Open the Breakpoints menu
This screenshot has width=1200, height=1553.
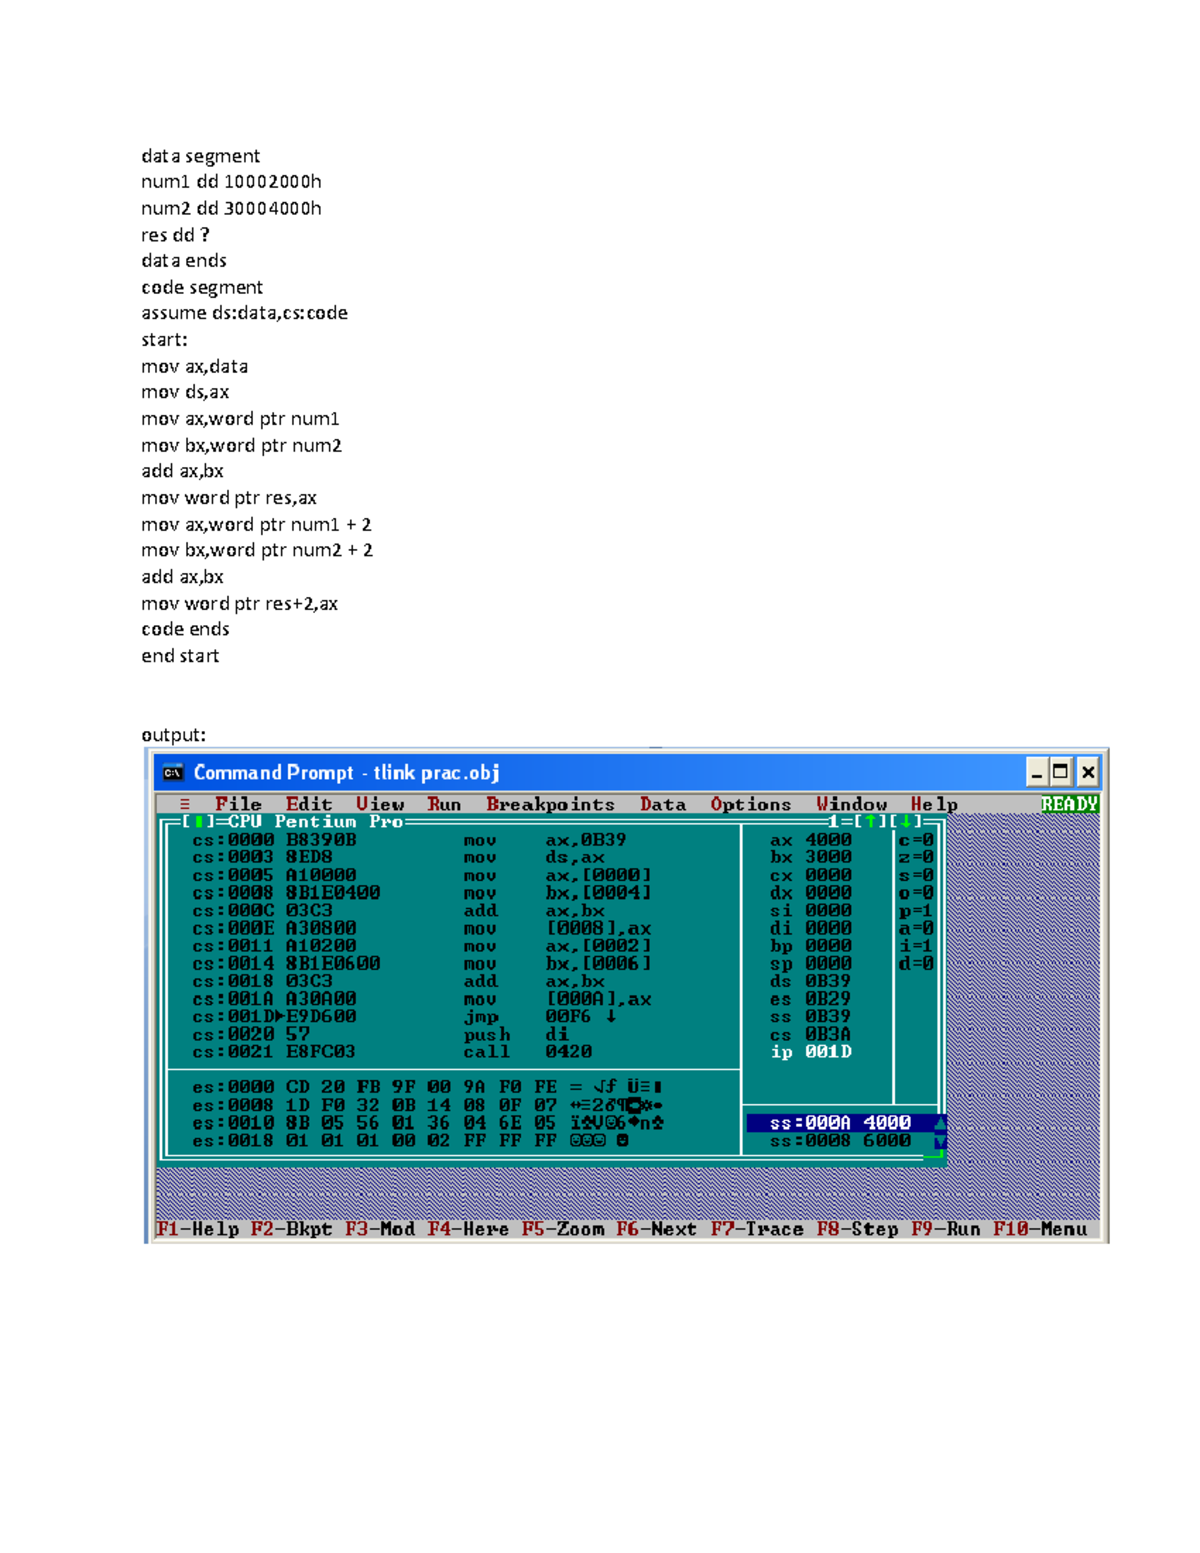(x=551, y=804)
